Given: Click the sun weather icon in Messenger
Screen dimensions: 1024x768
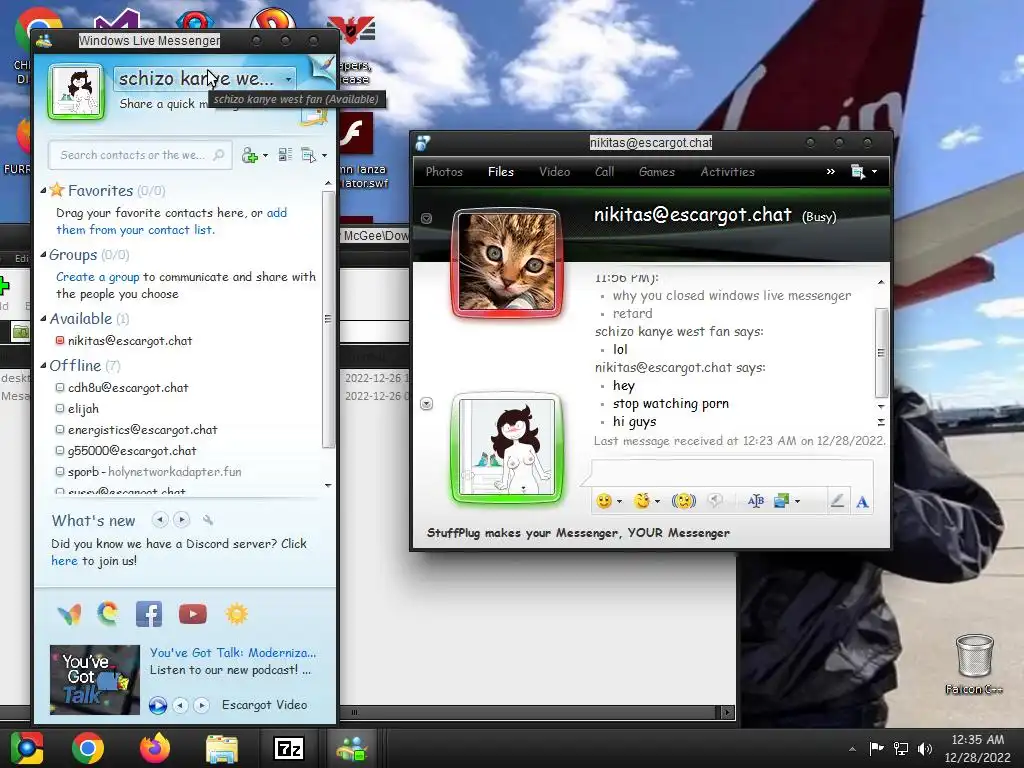Looking at the screenshot, I should pyautogui.click(x=236, y=615).
